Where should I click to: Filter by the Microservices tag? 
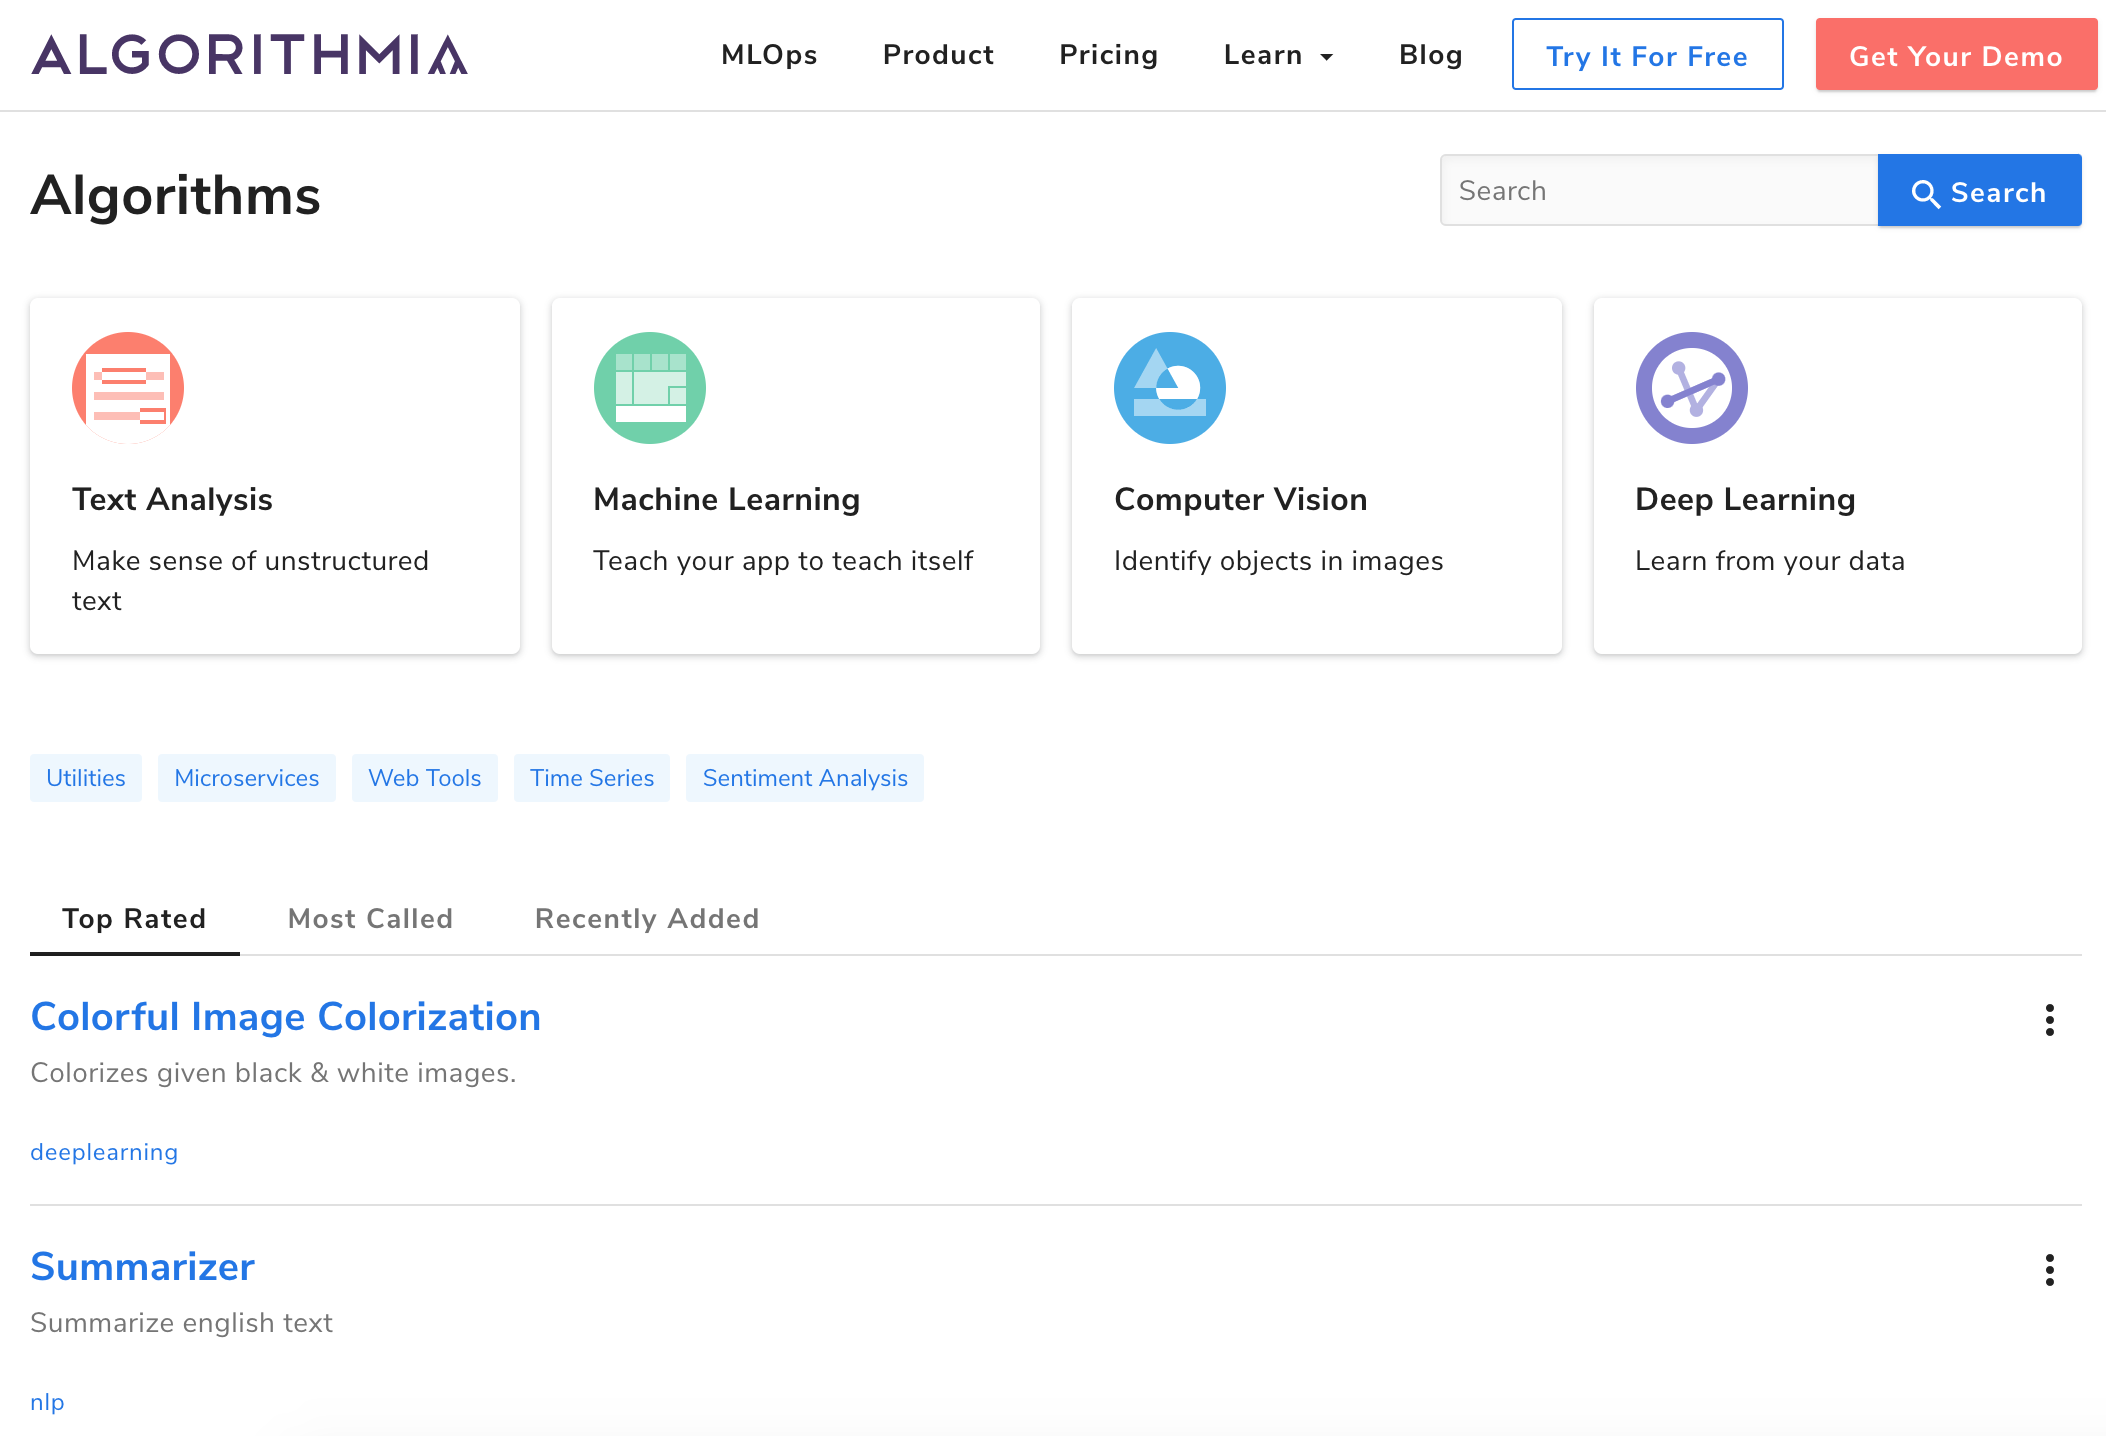point(247,778)
